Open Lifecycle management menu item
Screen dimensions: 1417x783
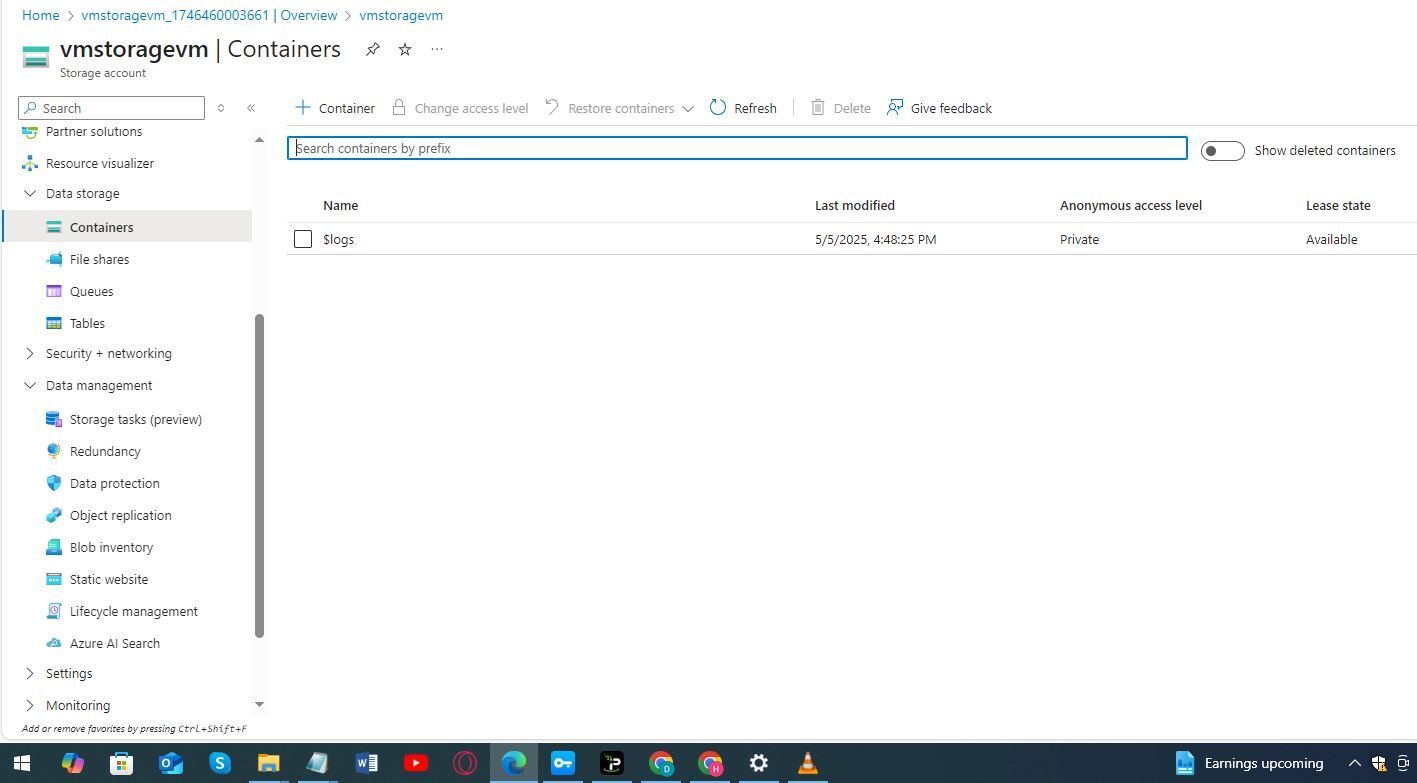click(134, 611)
